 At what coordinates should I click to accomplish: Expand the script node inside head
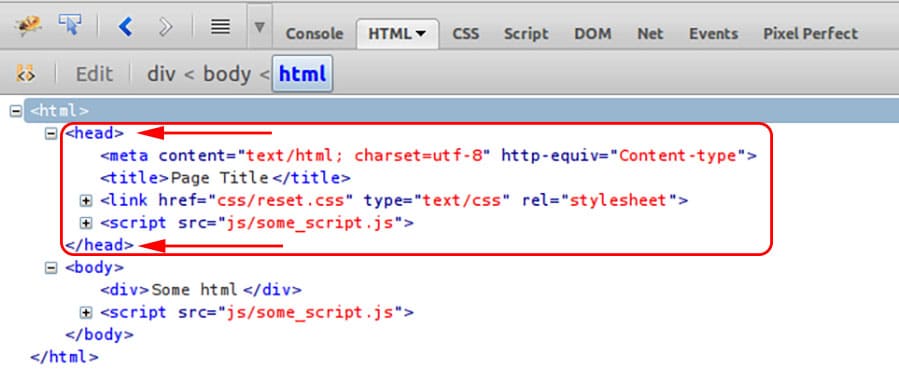point(86,223)
